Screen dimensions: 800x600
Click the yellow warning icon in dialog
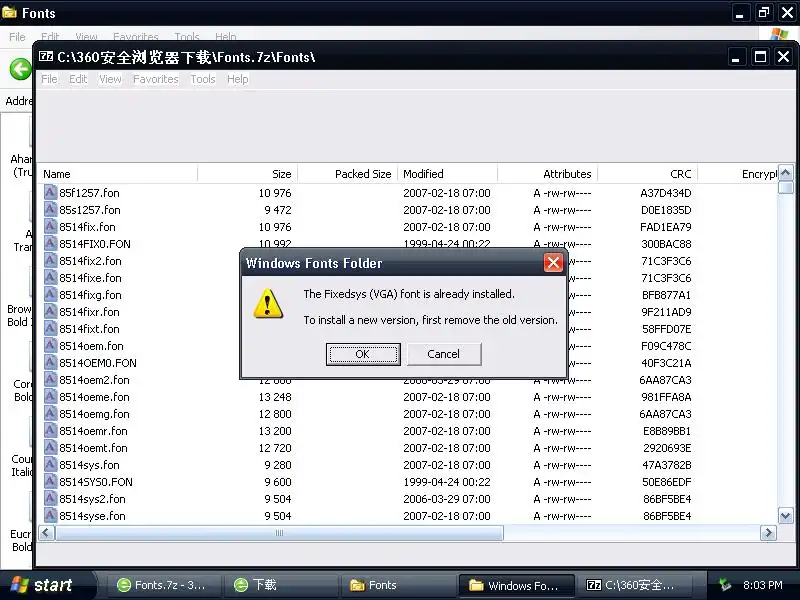(x=268, y=304)
